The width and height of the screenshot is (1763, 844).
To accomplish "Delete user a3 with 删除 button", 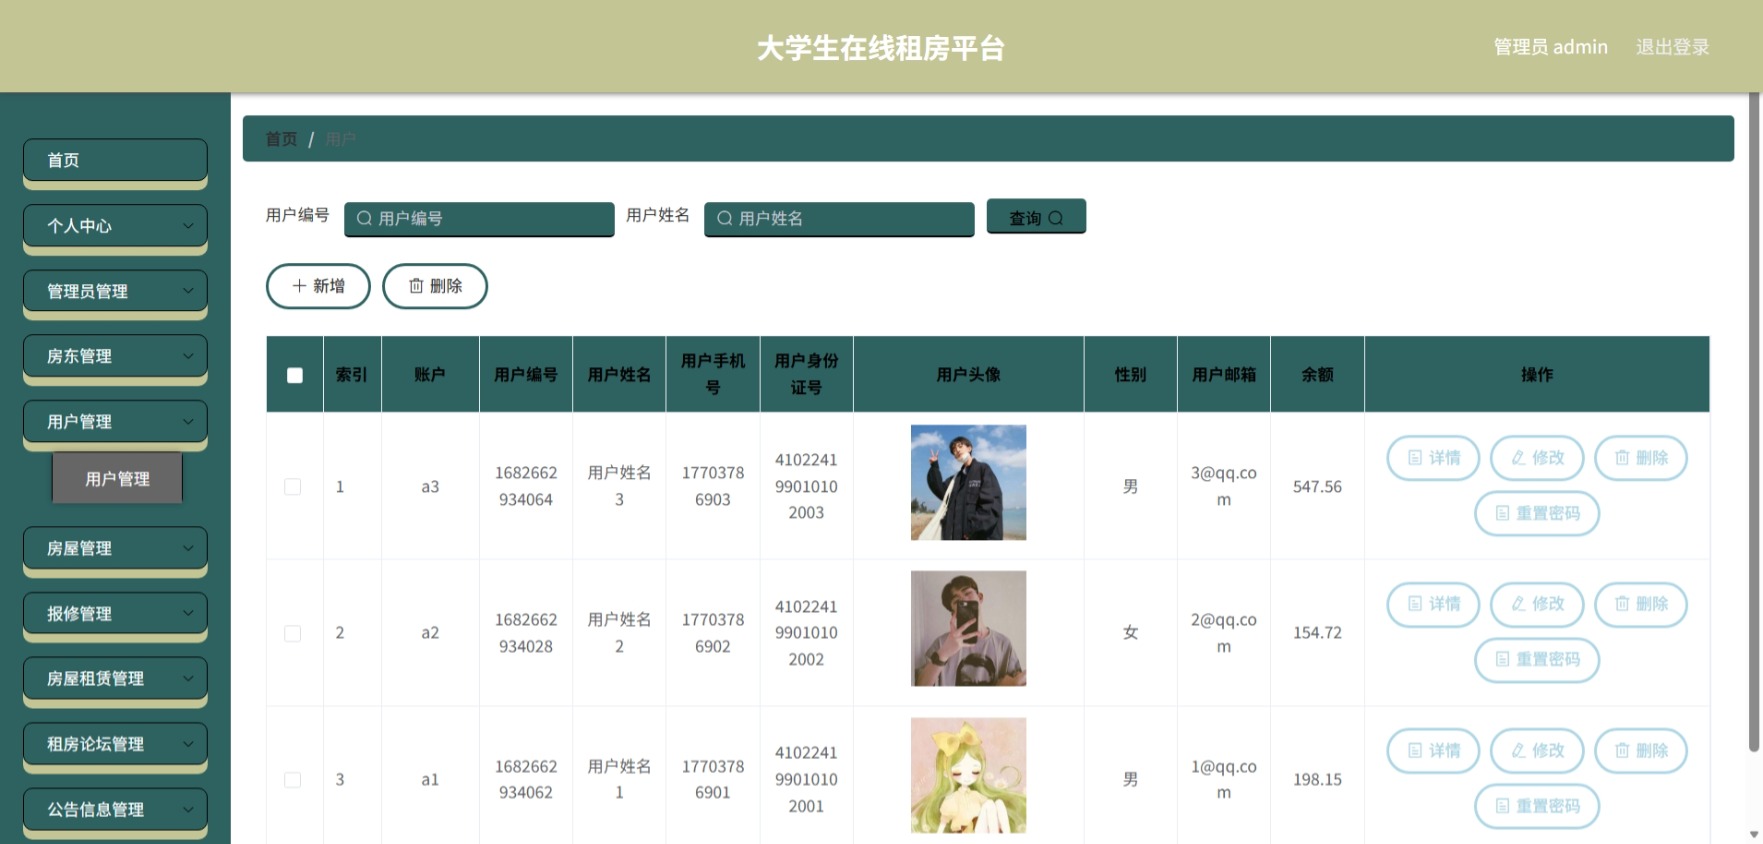I will click(x=1641, y=458).
